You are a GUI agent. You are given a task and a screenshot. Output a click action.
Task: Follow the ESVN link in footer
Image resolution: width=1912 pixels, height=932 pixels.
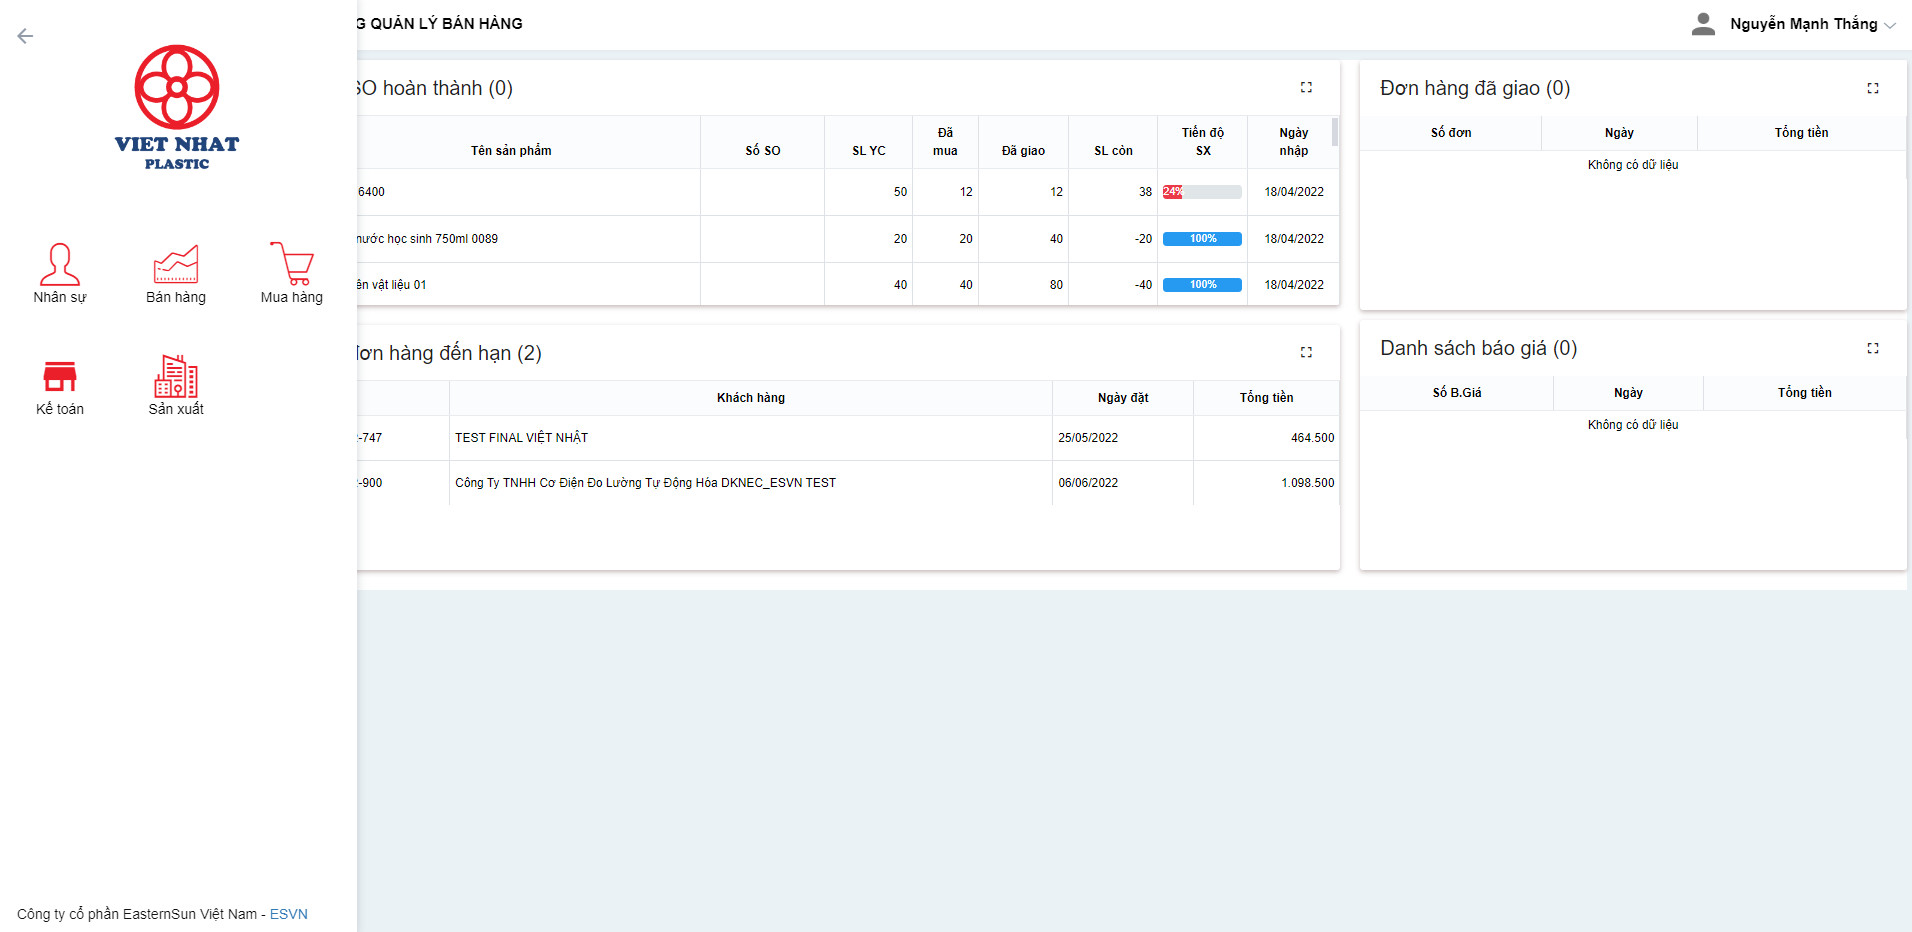tap(288, 914)
